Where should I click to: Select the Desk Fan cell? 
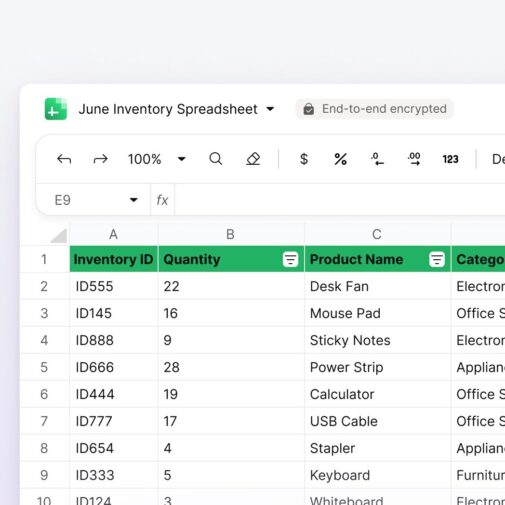pyautogui.click(x=377, y=286)
